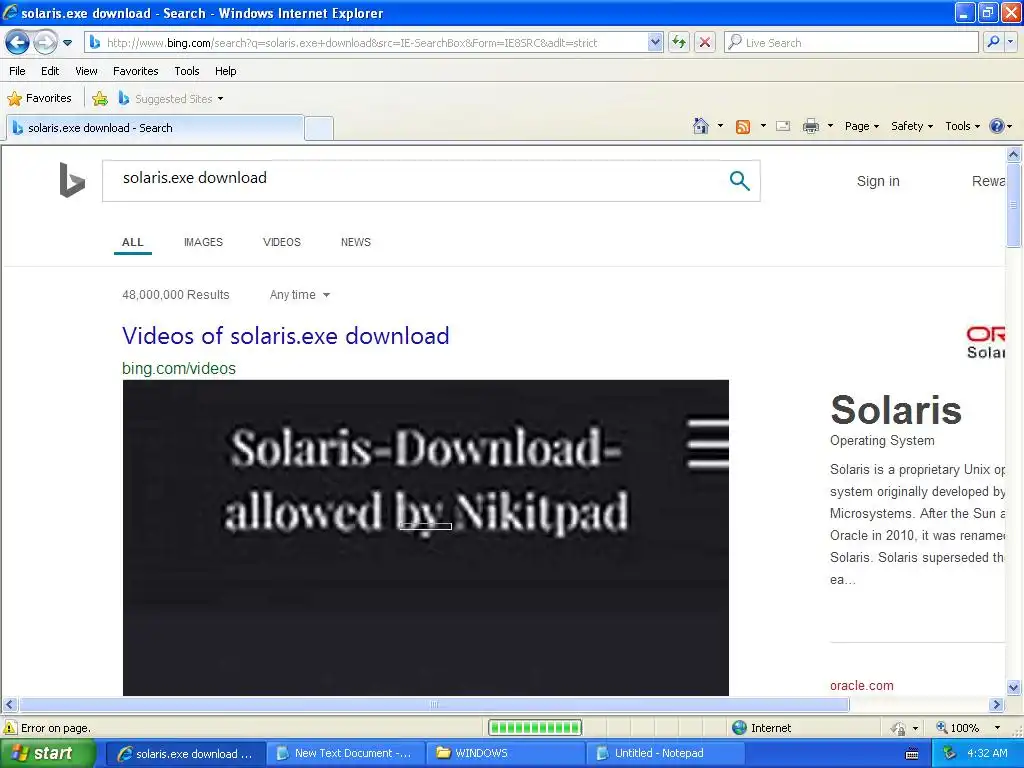Click the blue Help question mark icon
This screenshot has height=768, width=1024.
click(997, 126)
